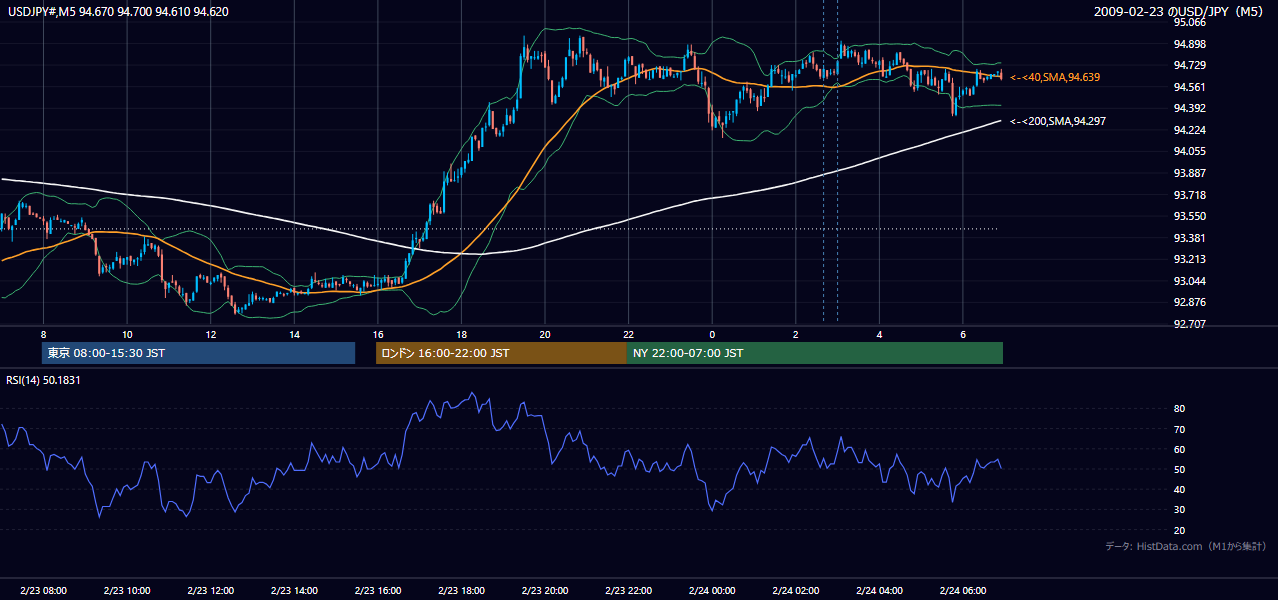Click the 2/23 22:00 date label

pos(628,591)
